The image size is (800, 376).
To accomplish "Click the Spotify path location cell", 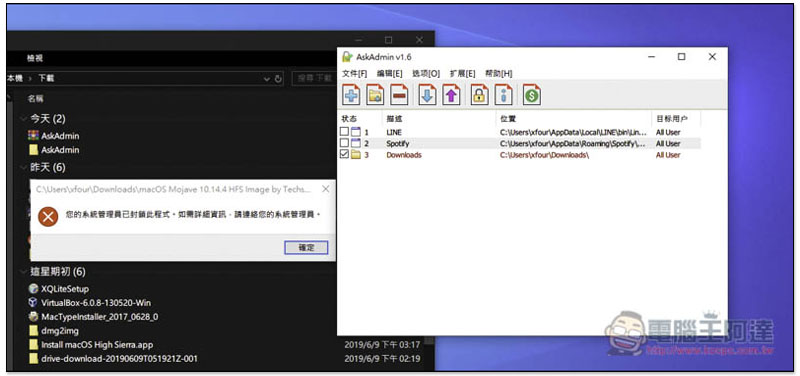I will pyautogui.click(x=572, y=144).
